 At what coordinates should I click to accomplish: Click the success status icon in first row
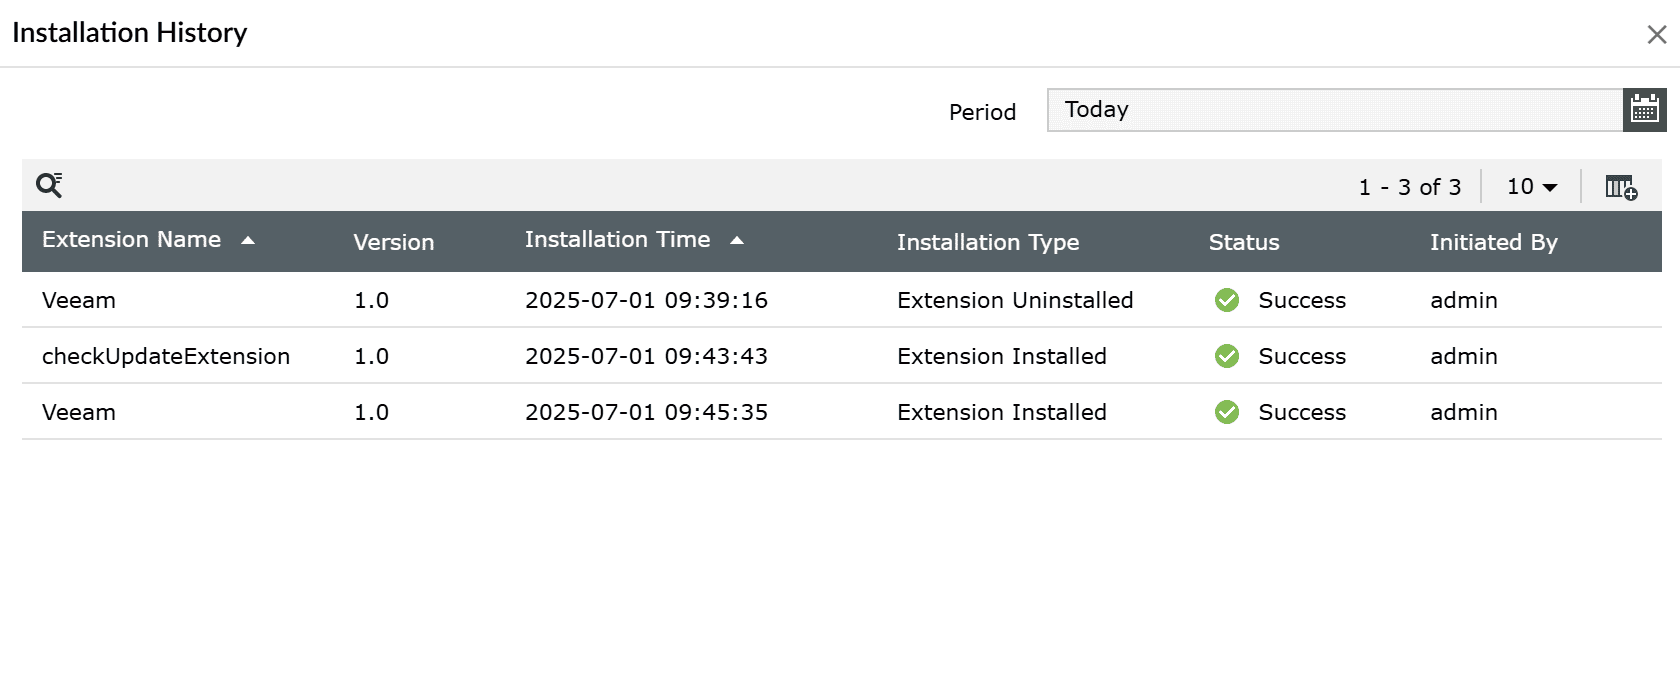click(x=1227, y=300)
